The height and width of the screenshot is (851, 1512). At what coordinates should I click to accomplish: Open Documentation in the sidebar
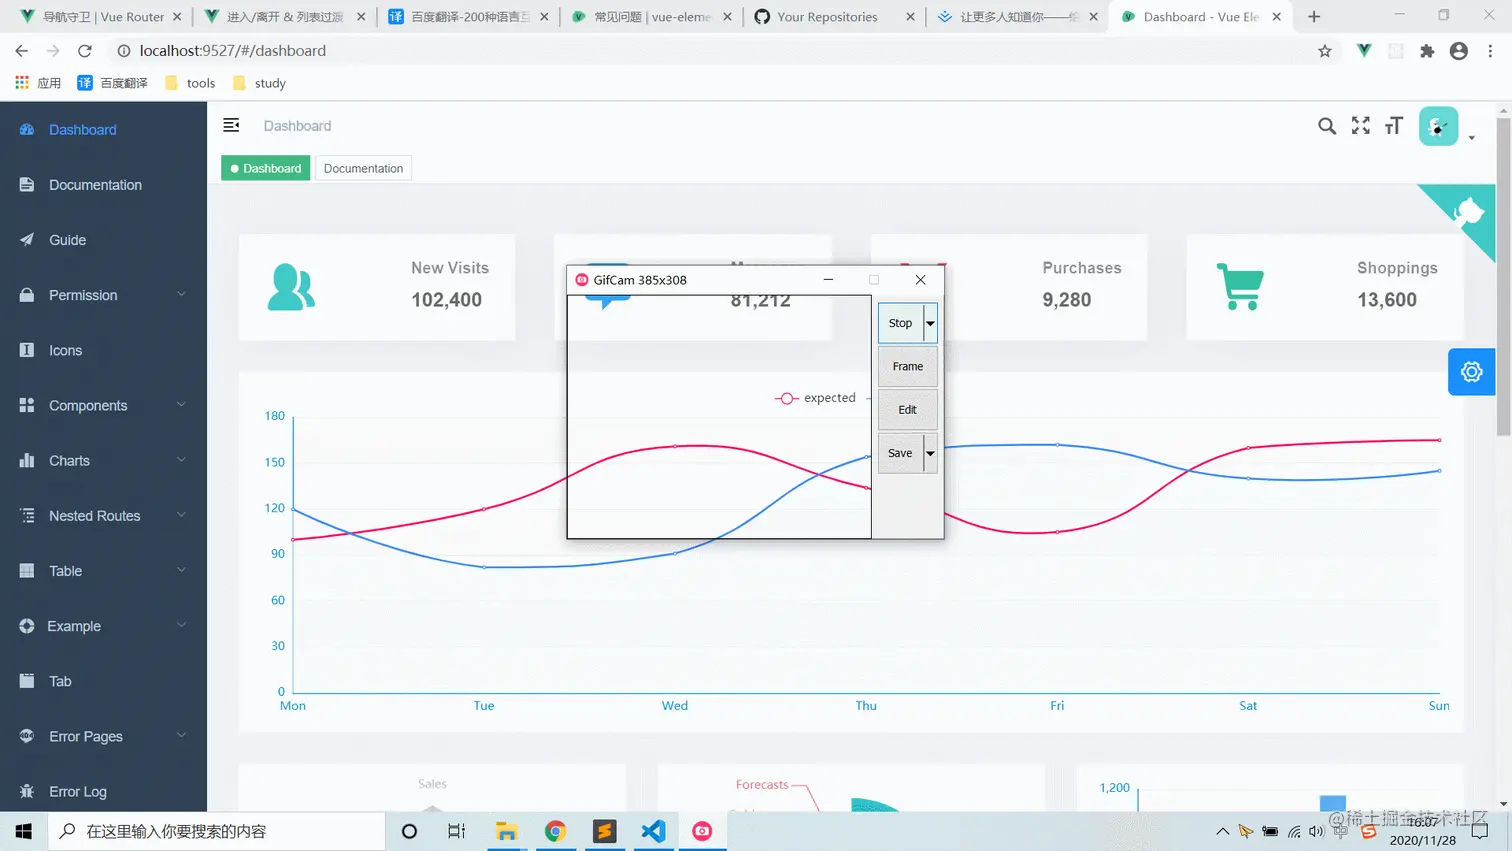point(103,185)
